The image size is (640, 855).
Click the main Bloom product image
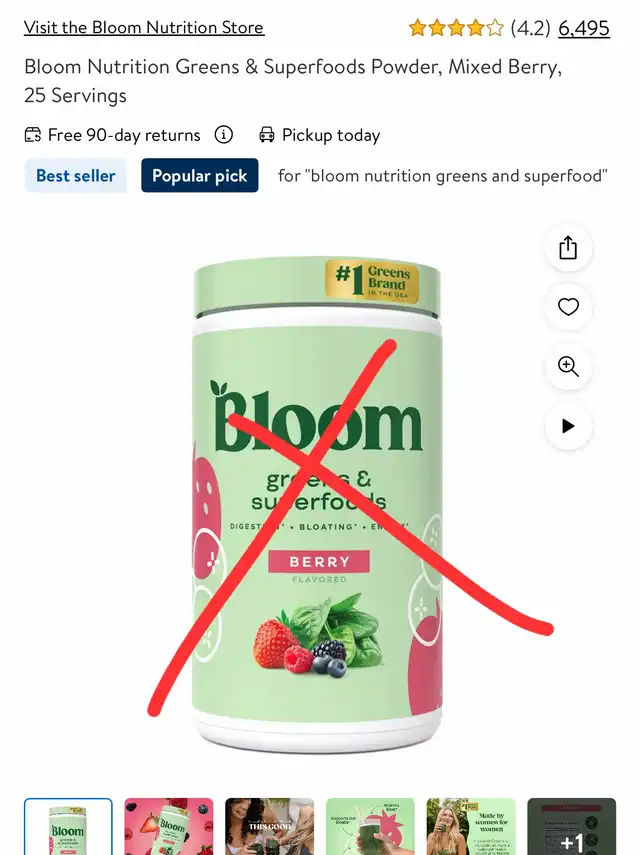click(x=318, y=504)
